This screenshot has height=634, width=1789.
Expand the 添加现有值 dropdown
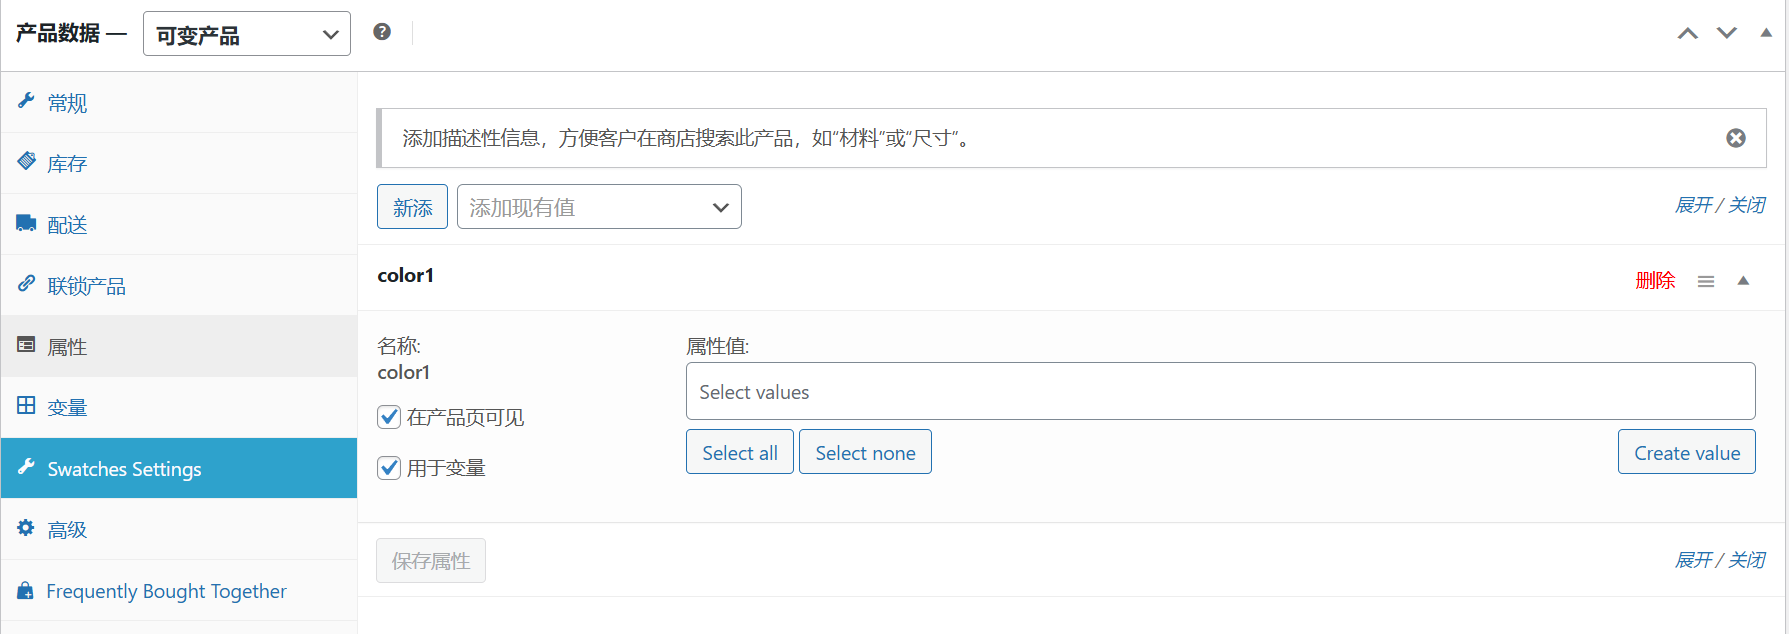(x=598, y=206)
